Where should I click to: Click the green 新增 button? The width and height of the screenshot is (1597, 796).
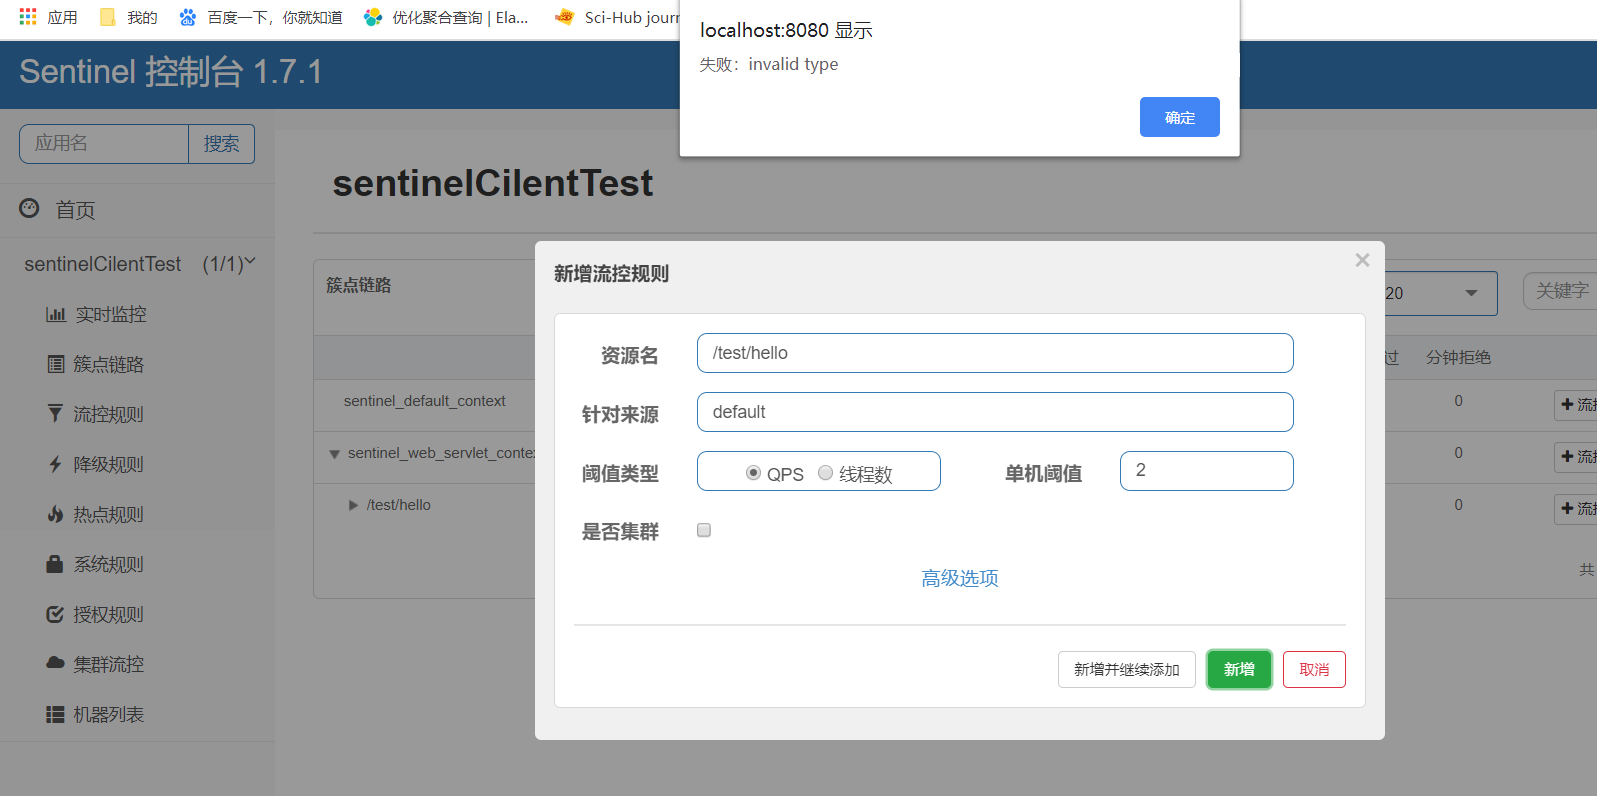[x=1239, y=669]
